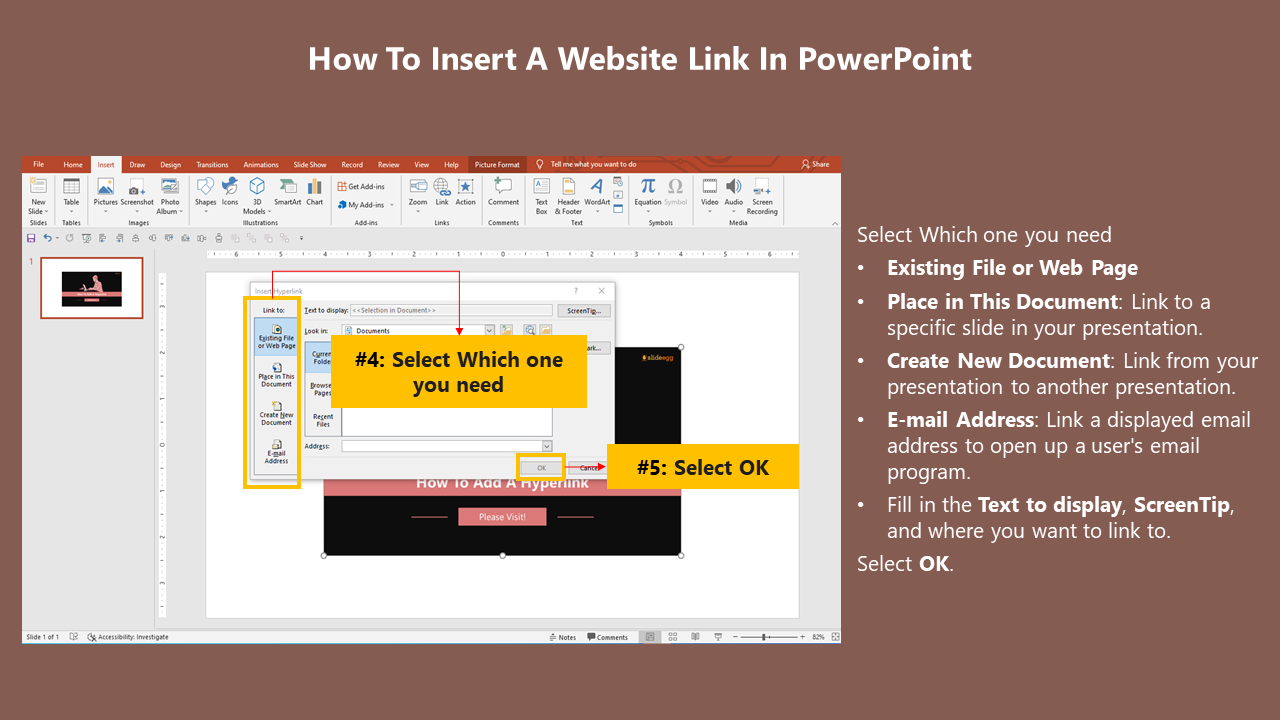
Task: Open the Review tab
Action: pyautogui.click(x=388, y=165)
